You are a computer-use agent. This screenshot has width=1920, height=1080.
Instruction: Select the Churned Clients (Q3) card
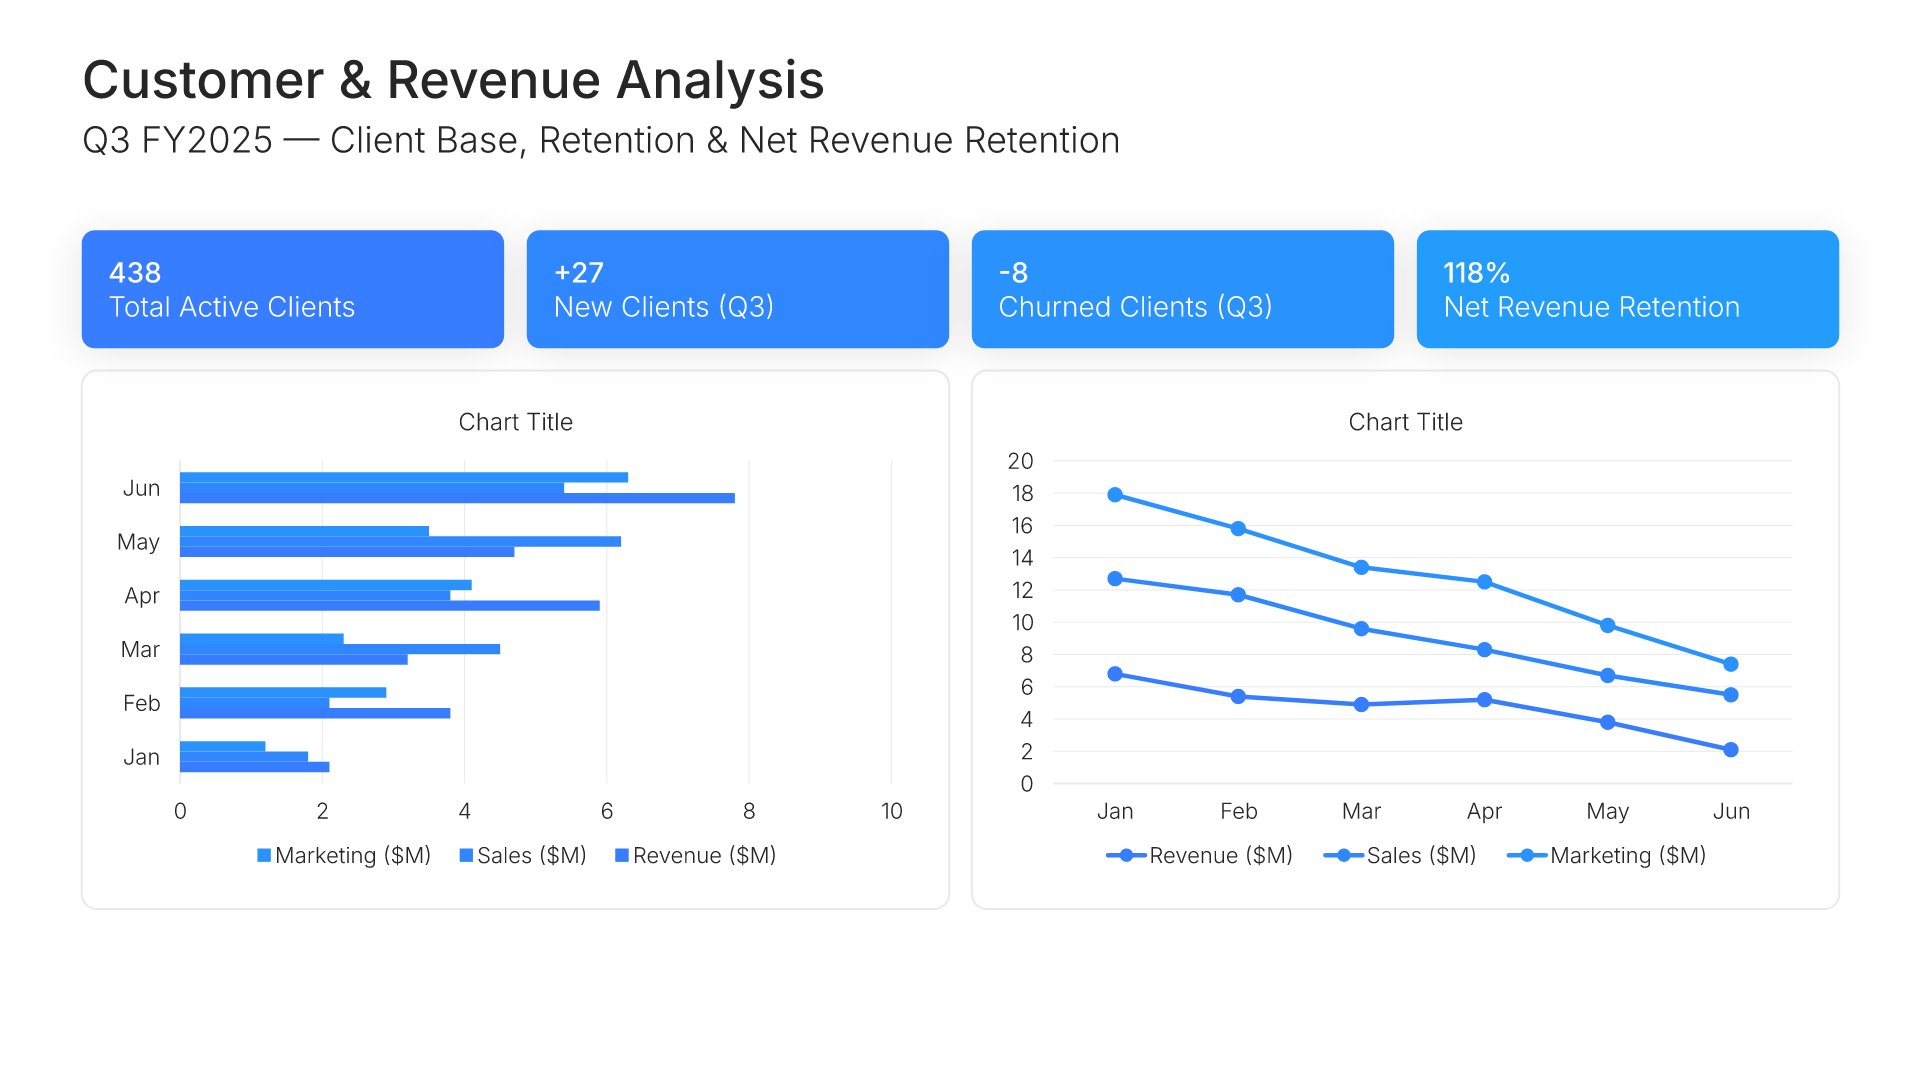coord(1183,289)
